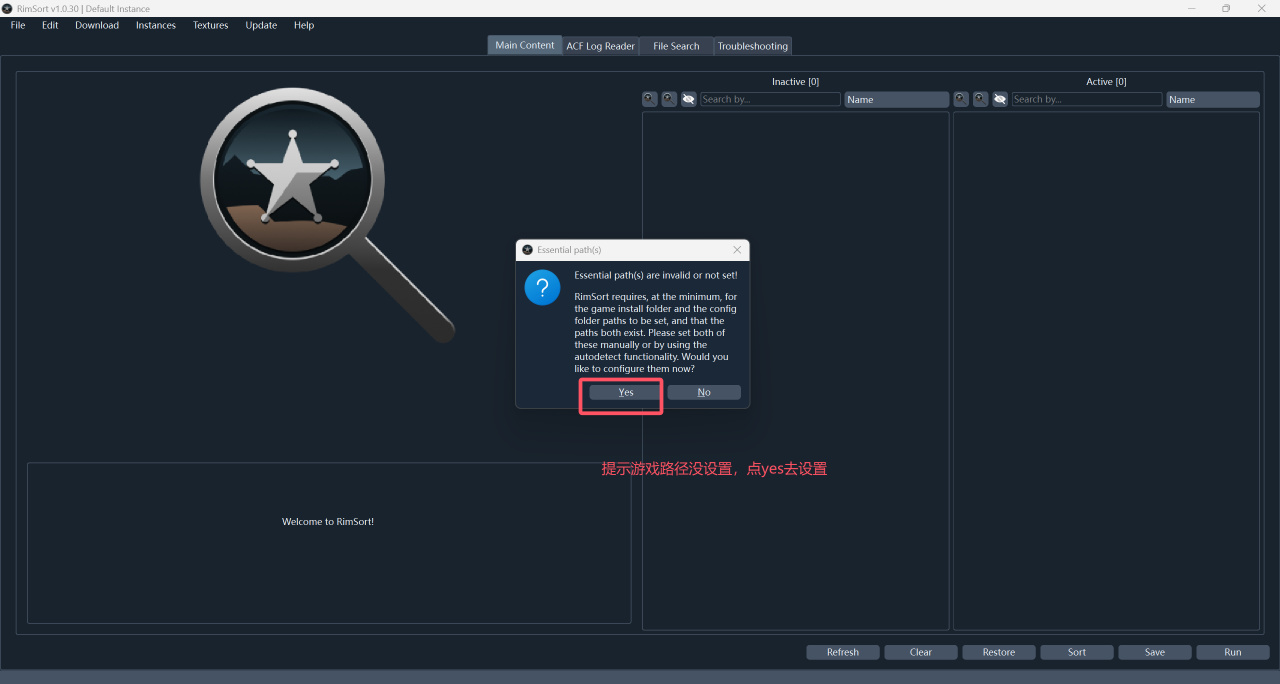Click No in the Essential paths dialog
The image size is (1280, 684).
point(704,392)
